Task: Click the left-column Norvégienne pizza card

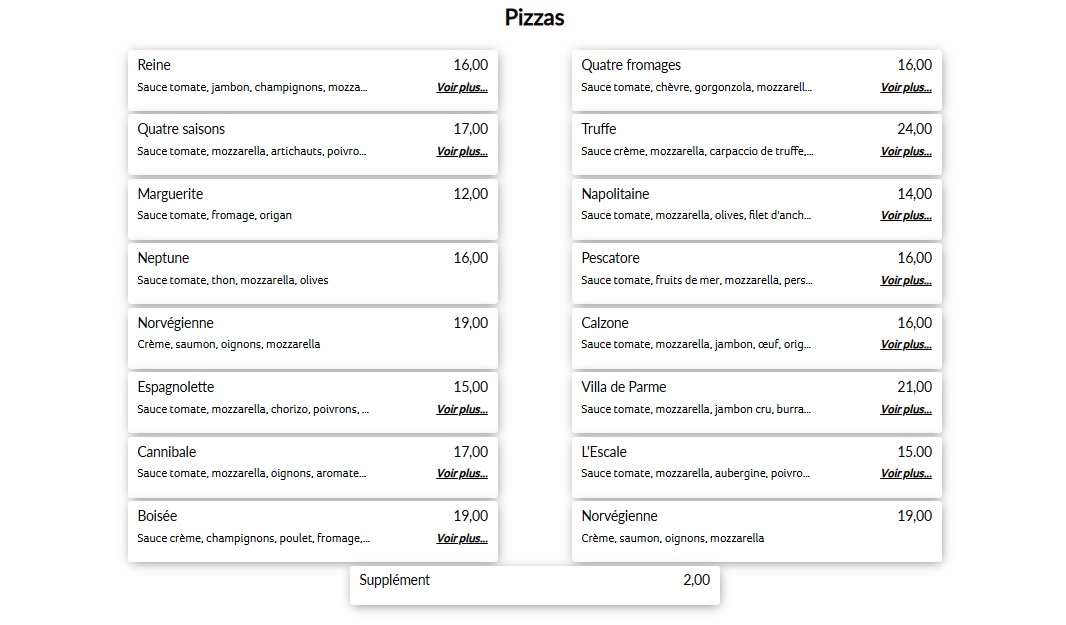Action: coord(313,338)
